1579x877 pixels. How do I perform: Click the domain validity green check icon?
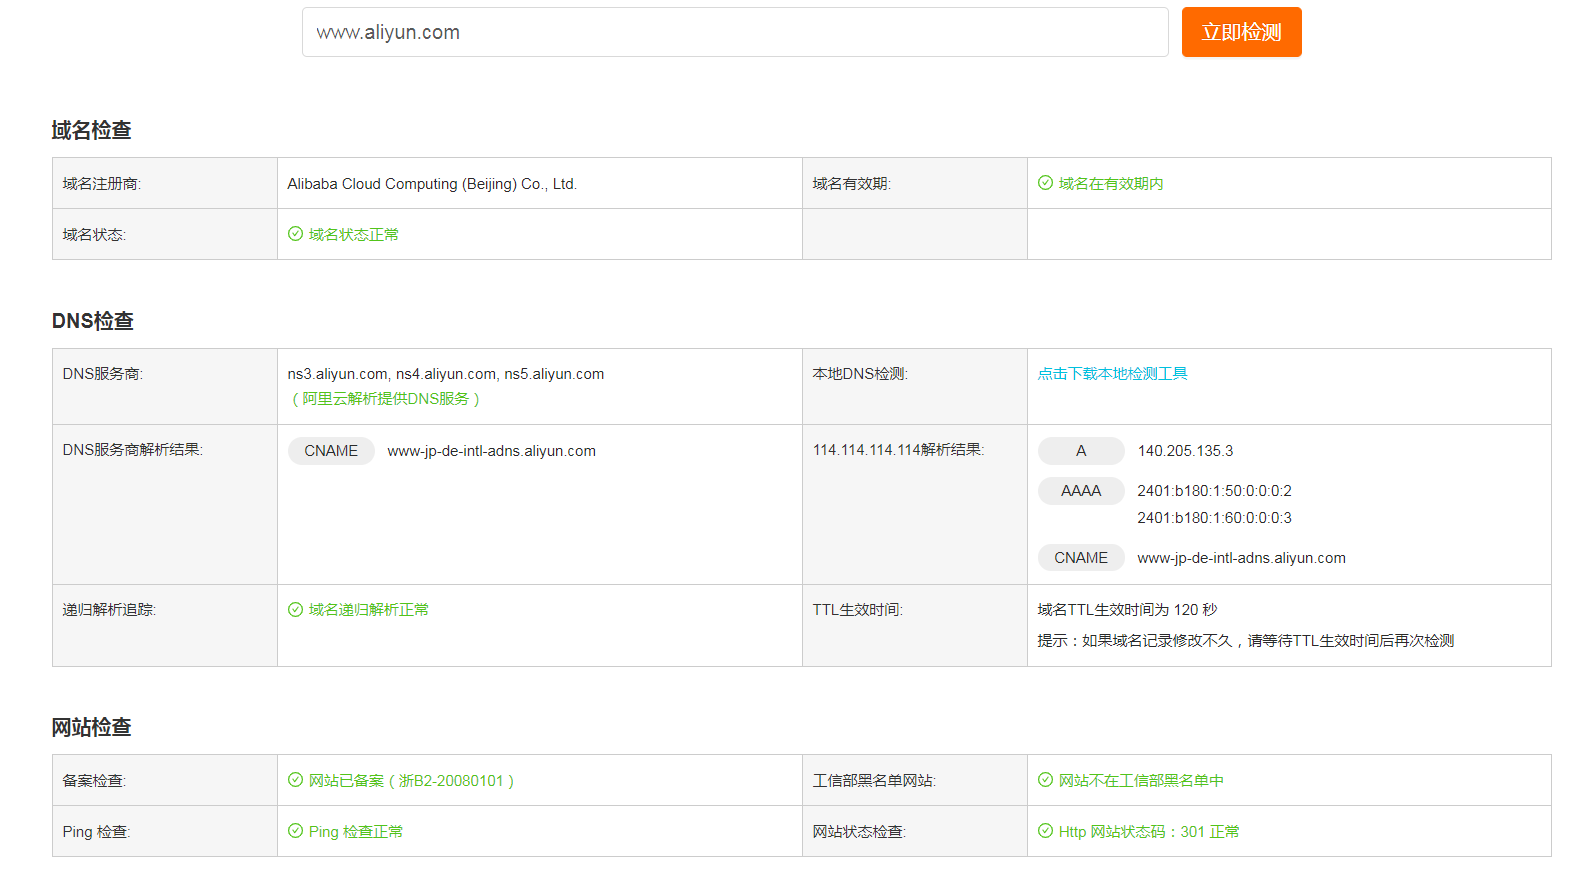click(1045, 183)
